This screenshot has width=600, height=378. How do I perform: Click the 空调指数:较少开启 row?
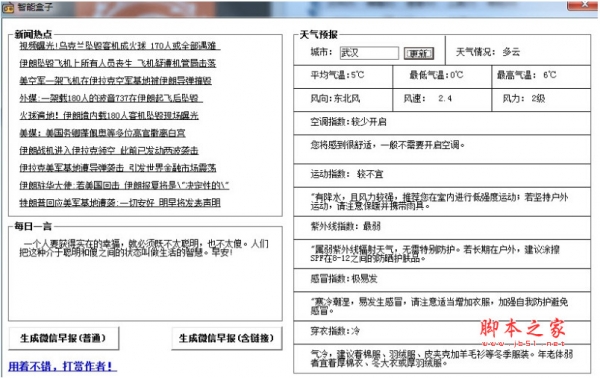pyautogui.click(x=442, y=123)
